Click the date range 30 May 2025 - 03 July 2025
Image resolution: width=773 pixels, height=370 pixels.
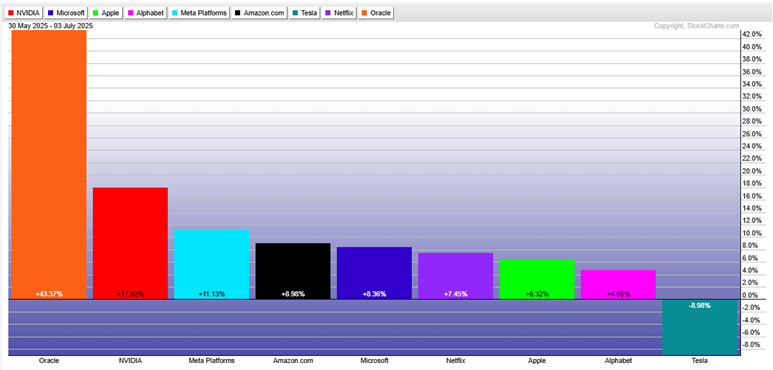[50, 26]
